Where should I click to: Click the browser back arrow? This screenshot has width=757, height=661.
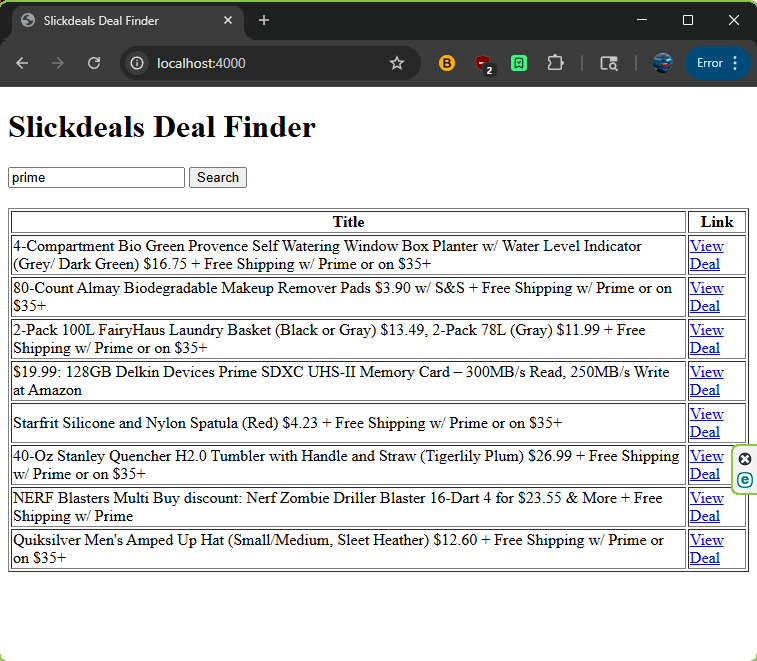[22, 63]
